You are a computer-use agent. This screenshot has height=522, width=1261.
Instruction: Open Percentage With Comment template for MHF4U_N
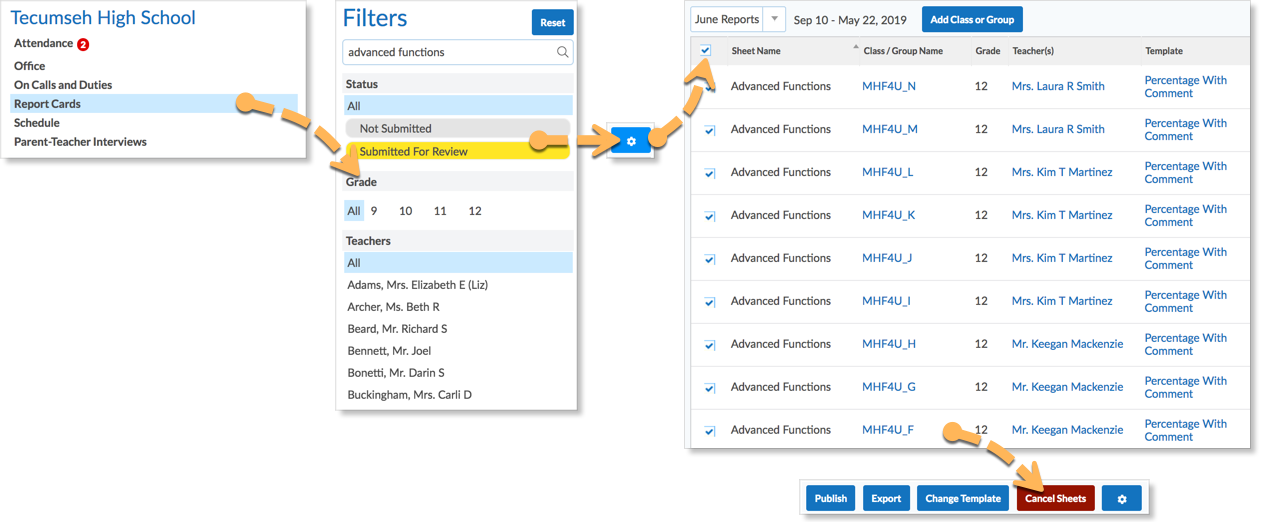[x=1186, y=87]
